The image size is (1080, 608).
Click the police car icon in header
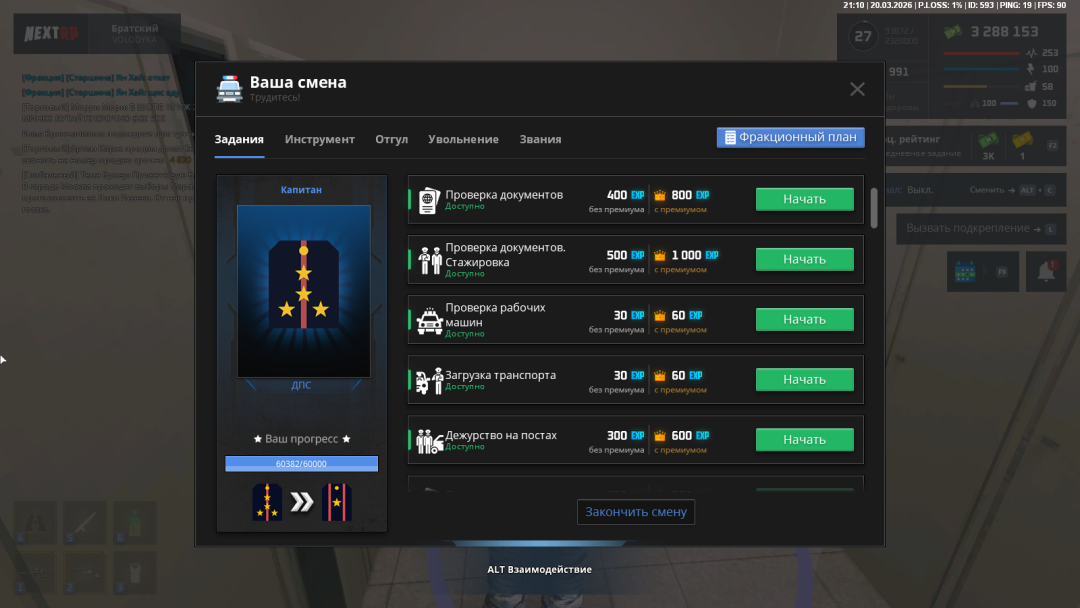point(229,89)
